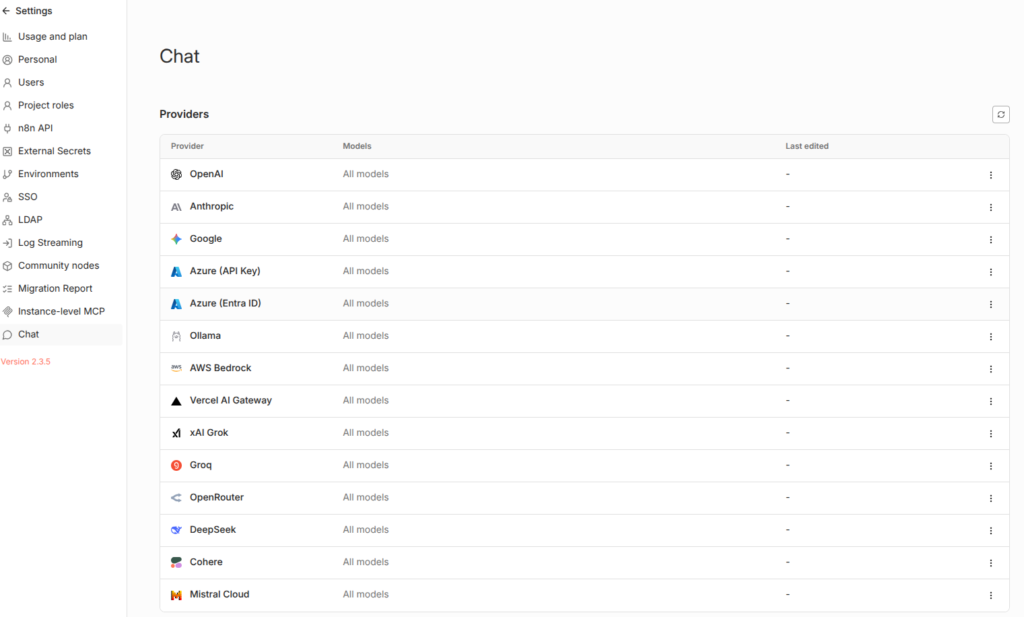Click the DeepSeek provider logo icon
The height and width of the screenshot is (617, 1024).
coord(176,530)
